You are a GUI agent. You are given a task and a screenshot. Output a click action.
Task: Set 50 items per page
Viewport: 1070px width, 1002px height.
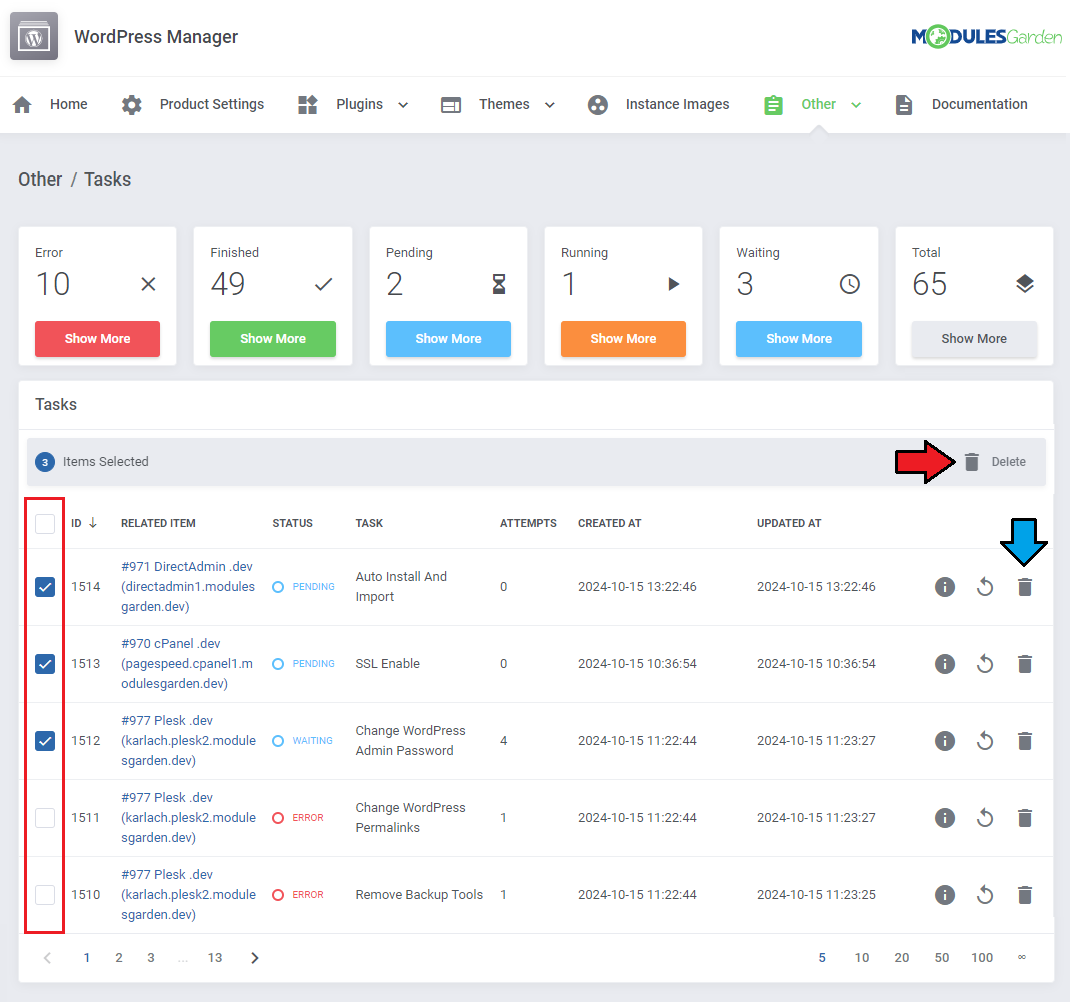(942, 958)
